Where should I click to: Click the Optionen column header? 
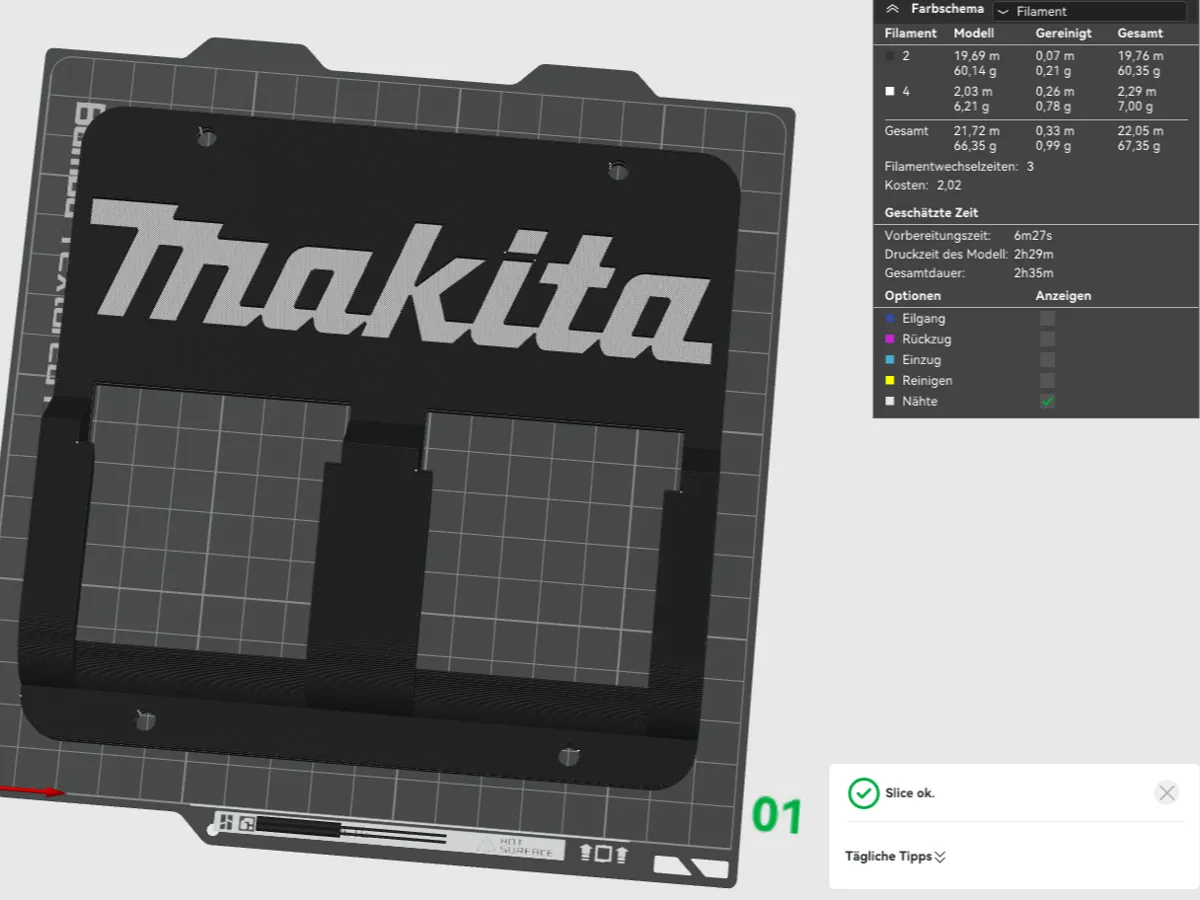point(913,296)
